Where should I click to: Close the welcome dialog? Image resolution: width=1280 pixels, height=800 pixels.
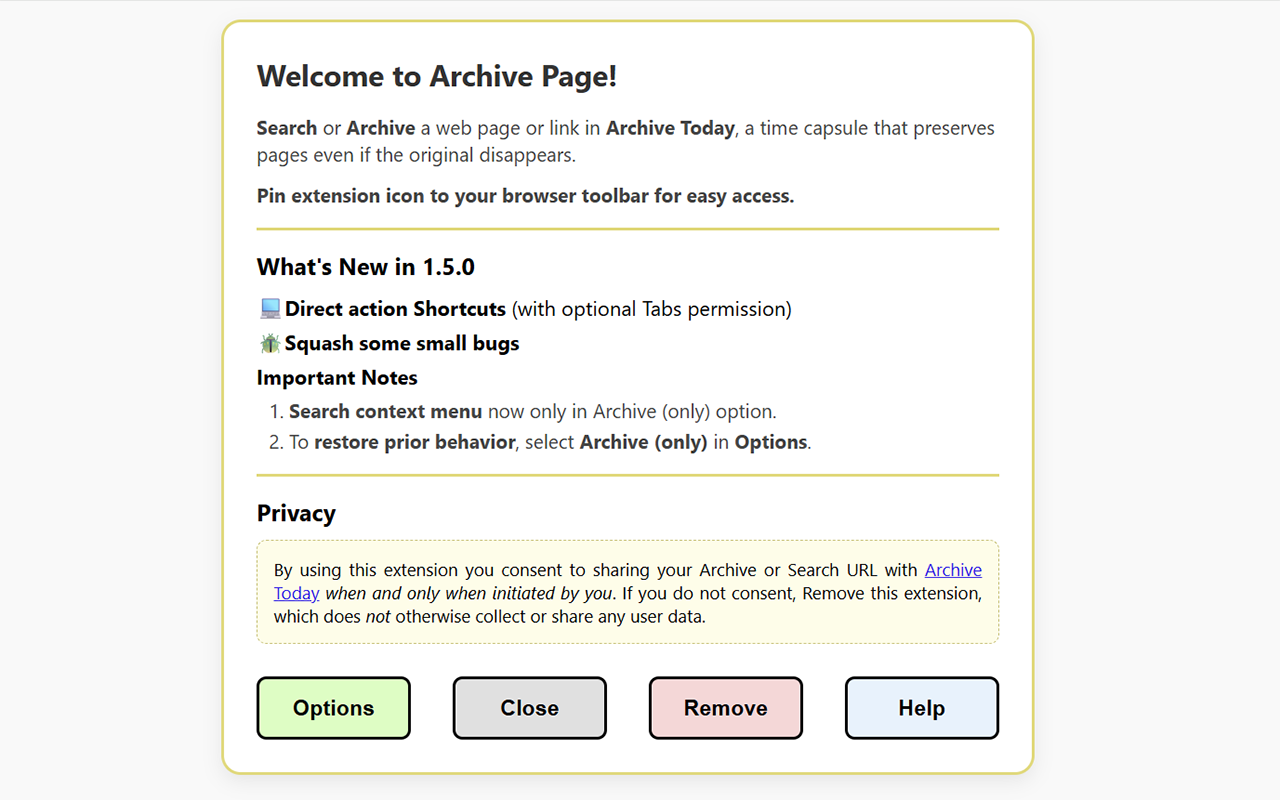click(529, 708)
